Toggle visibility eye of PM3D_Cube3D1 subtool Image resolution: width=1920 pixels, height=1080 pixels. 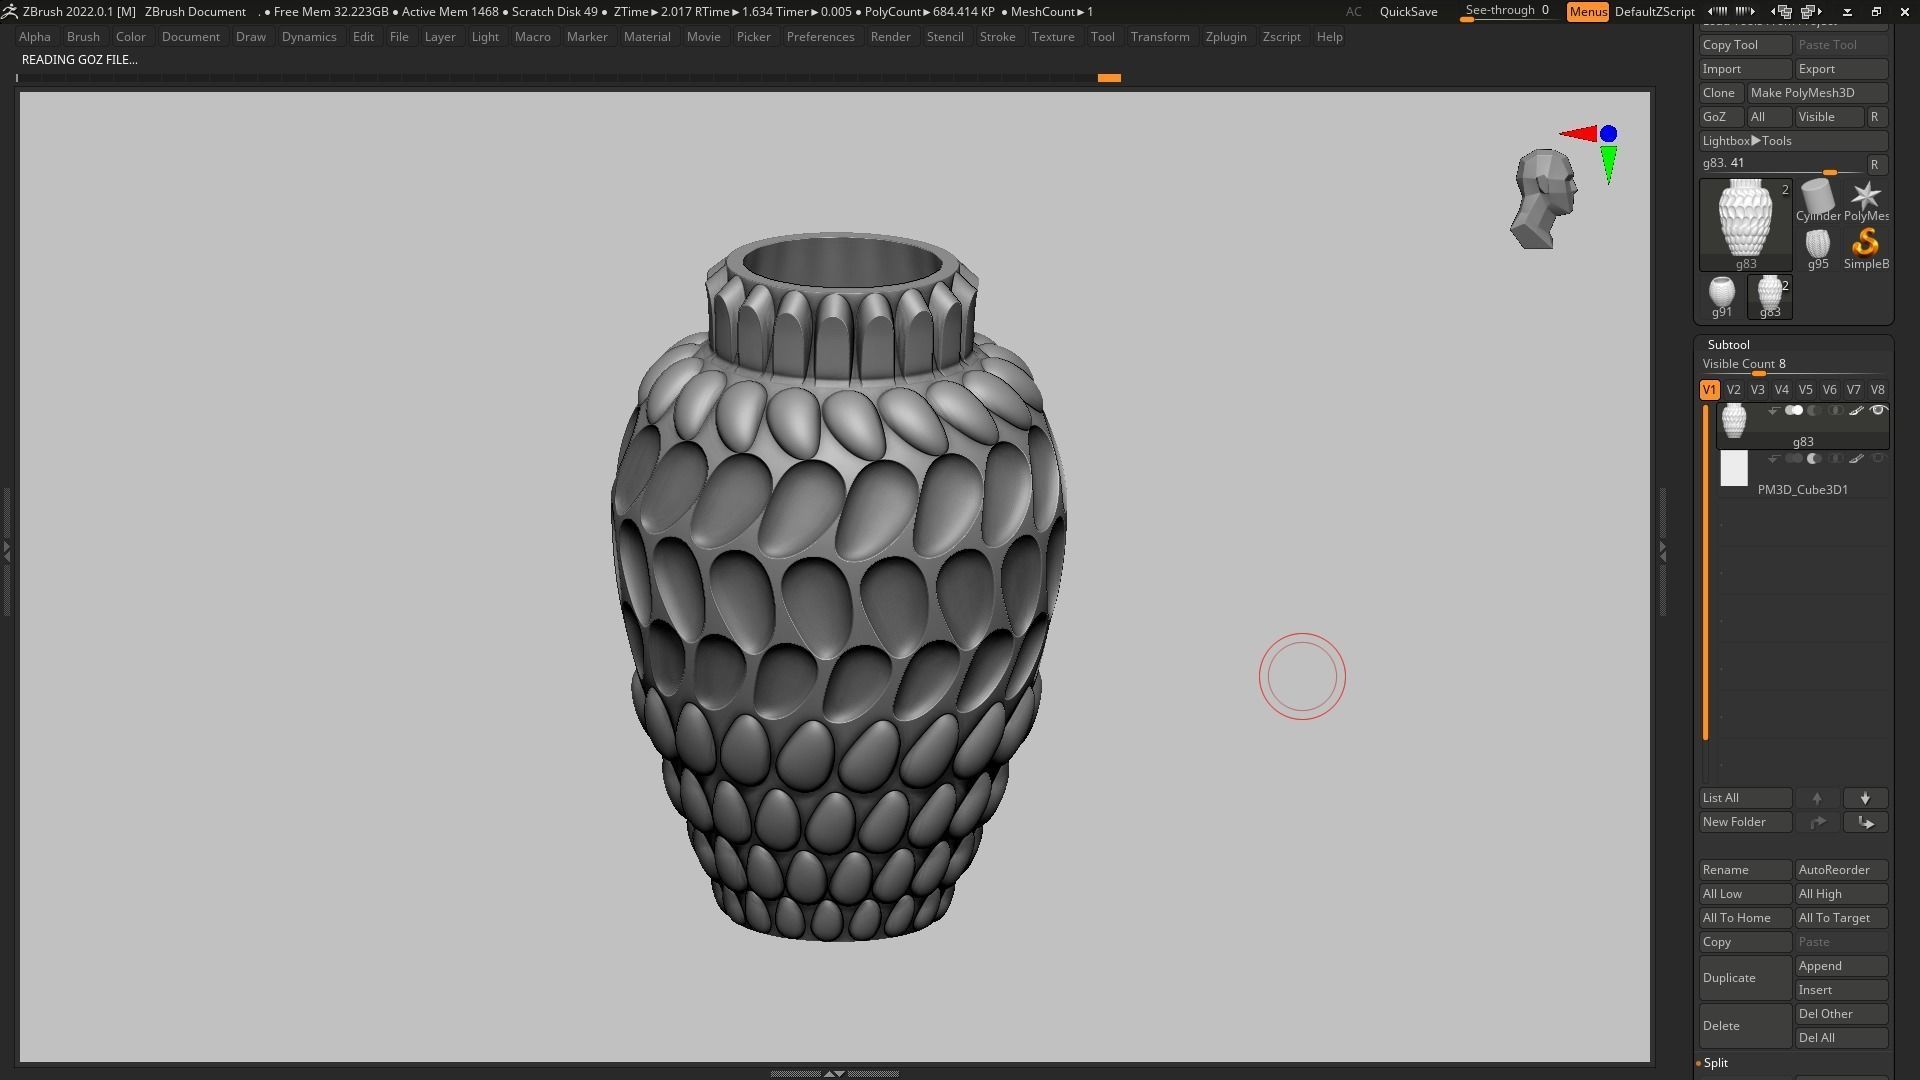pos(1878,459)
